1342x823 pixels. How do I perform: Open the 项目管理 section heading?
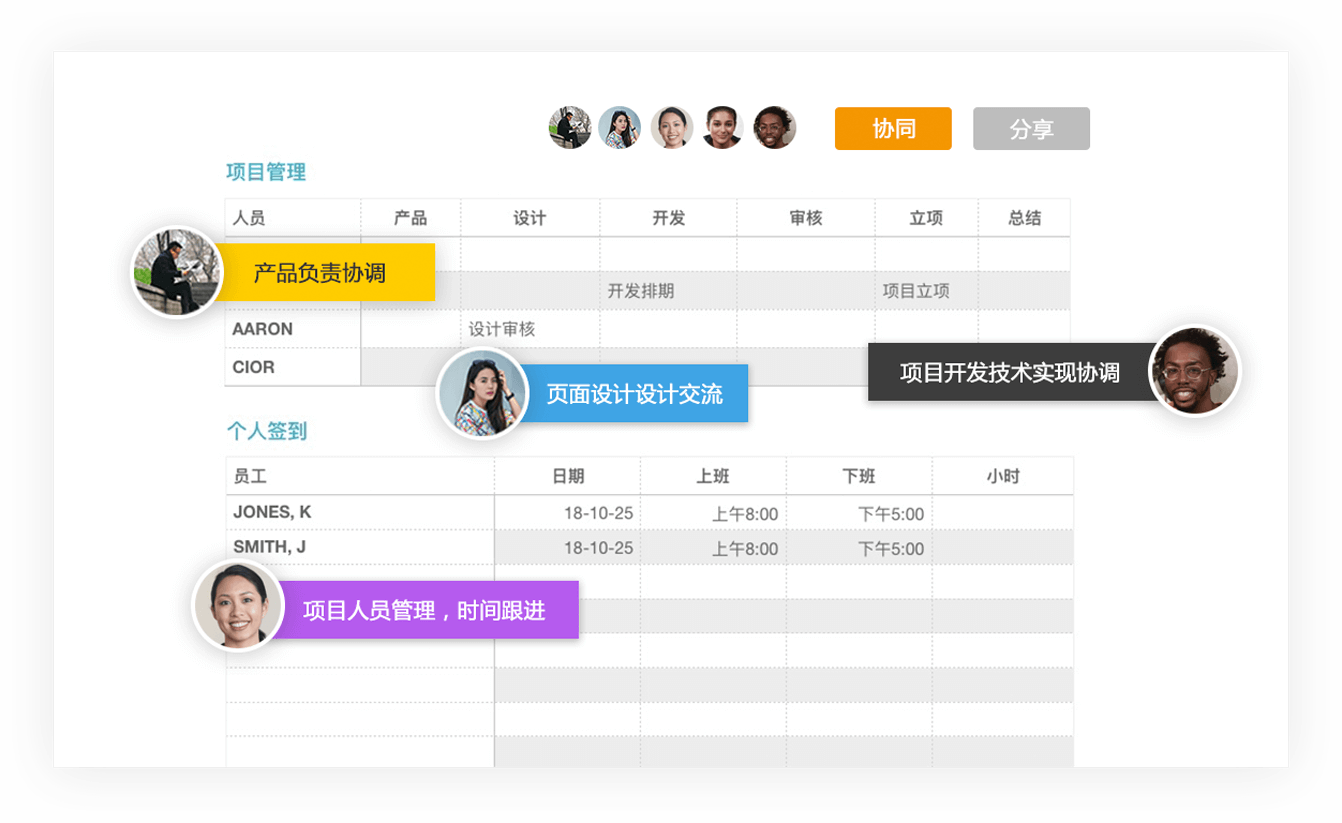pyautogui.click(x=265, y=171)
